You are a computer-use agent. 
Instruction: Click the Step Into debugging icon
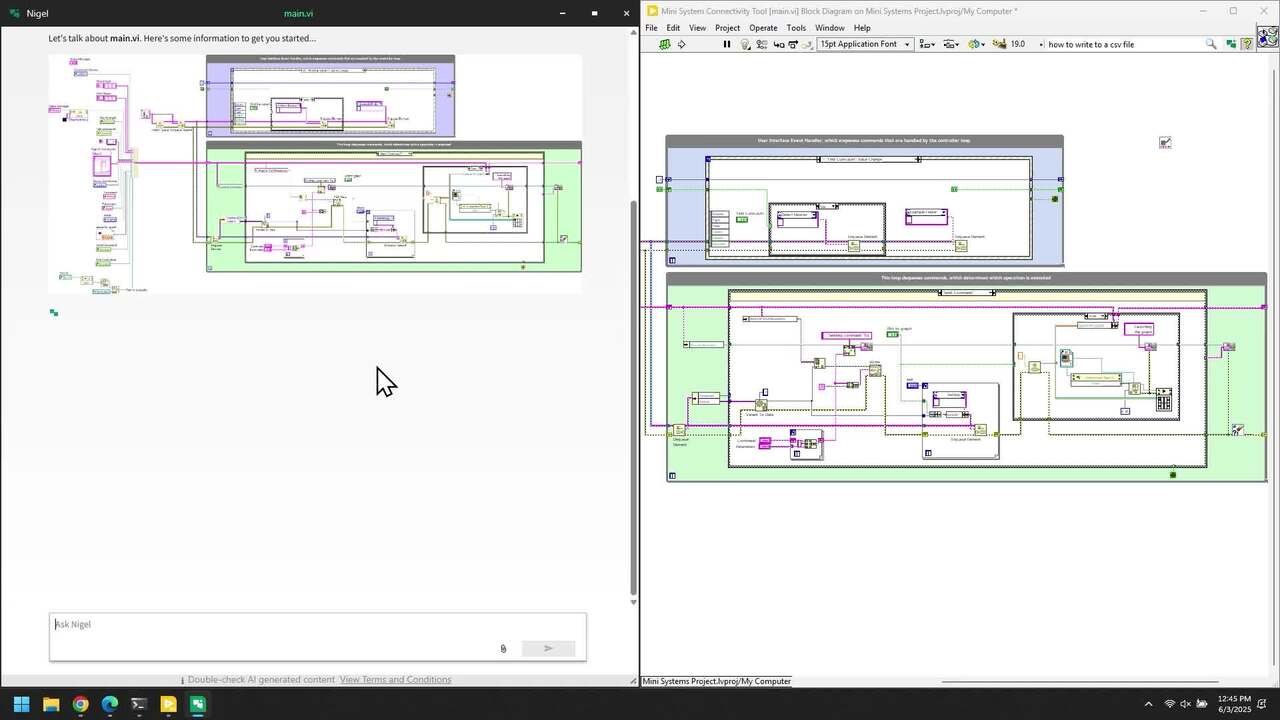pyautogui.click(x=780, y=44)
